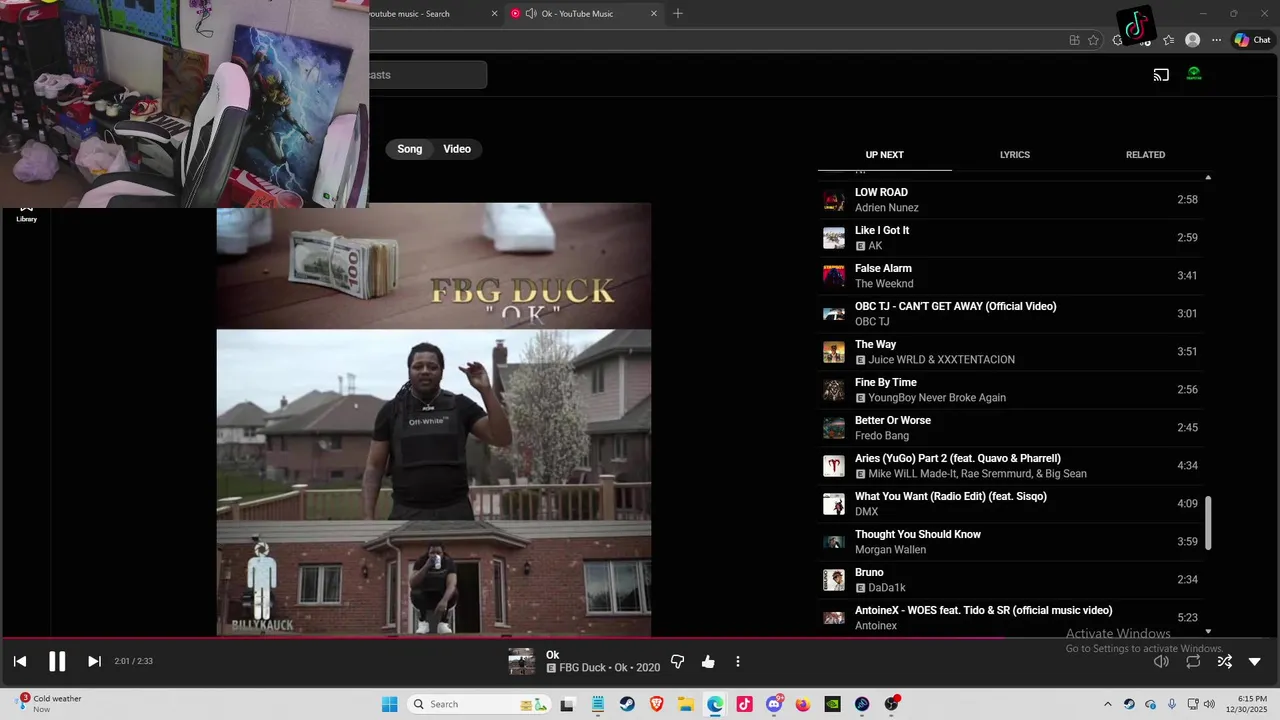Play Fine By Time in the queue
The height and width of the screenshot is (720, 1280).
[x=1010, y=390]
